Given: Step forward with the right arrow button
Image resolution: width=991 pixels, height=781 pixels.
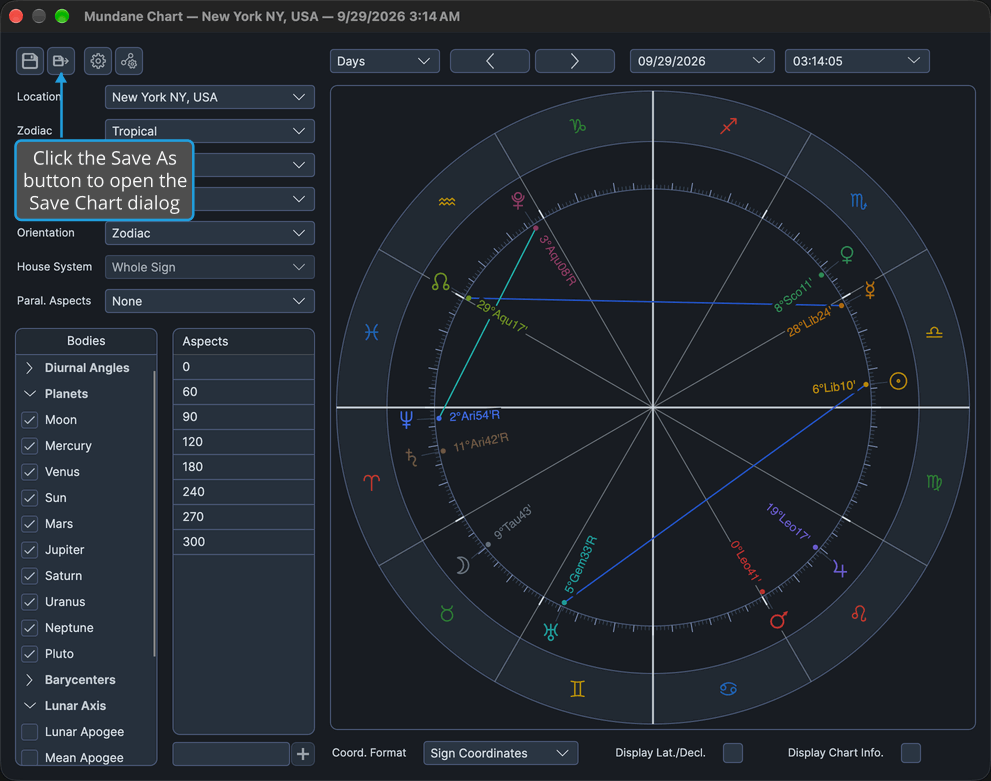Looking at the screenshot, I should (575, 61).
